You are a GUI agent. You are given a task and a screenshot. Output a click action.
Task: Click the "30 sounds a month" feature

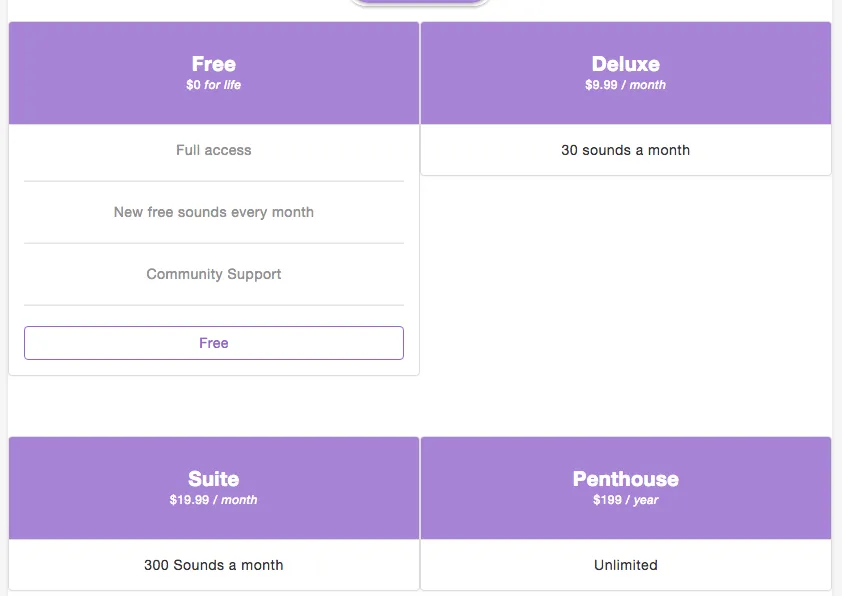click(x=626, y=150)
